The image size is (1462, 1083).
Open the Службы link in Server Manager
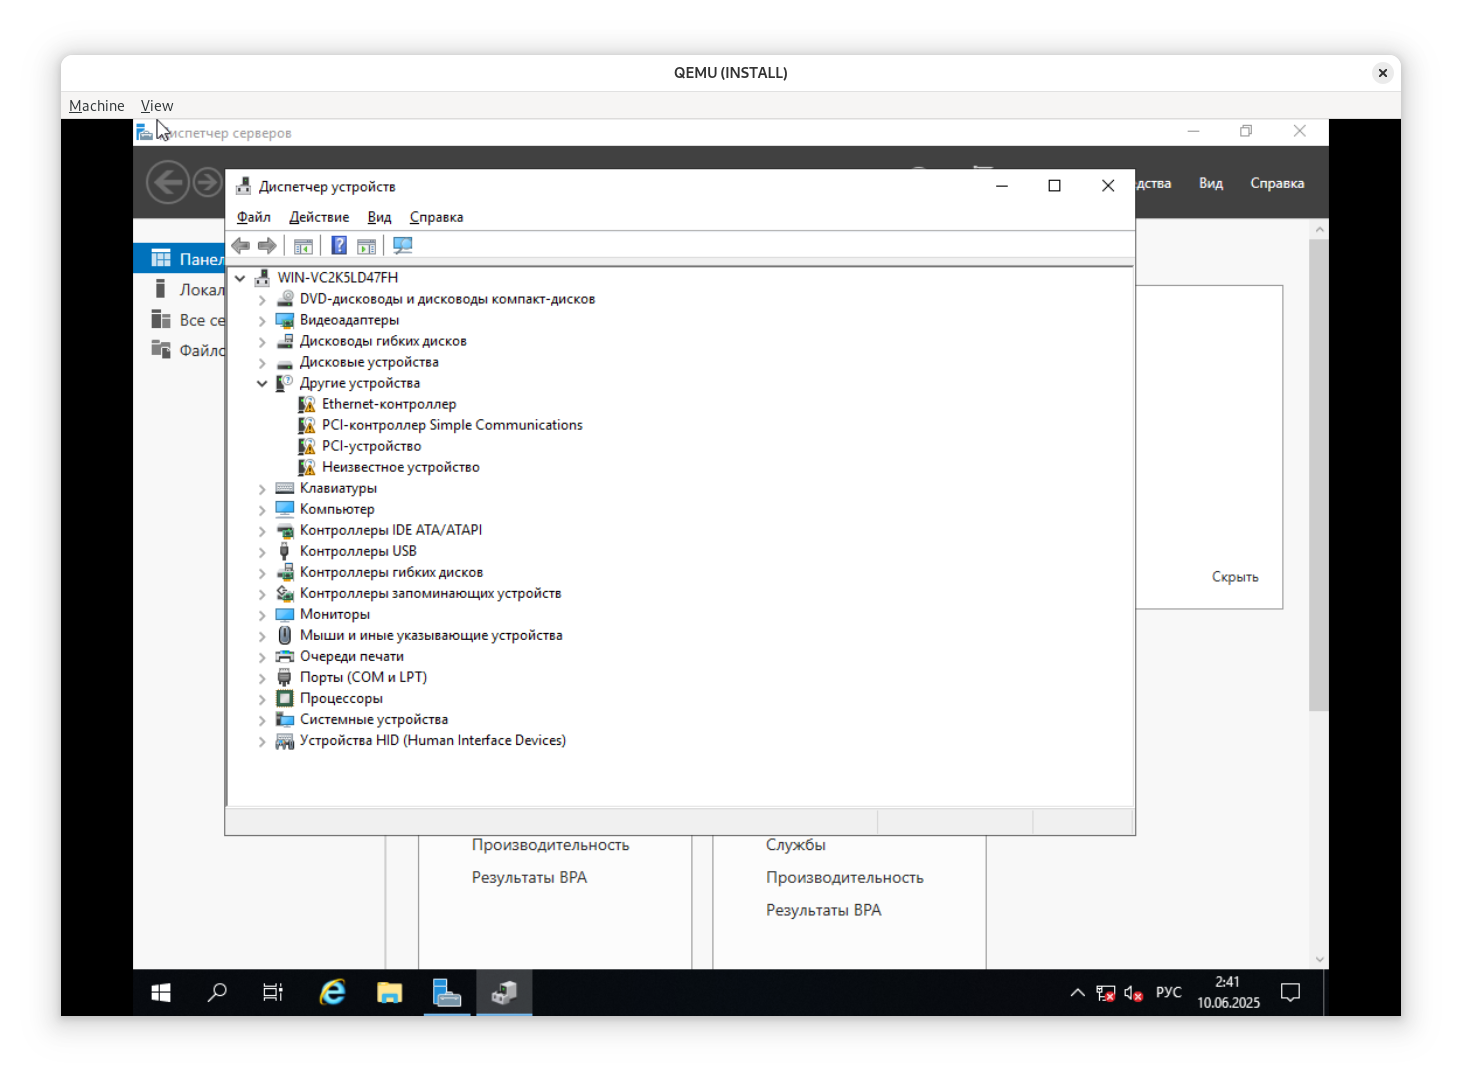(796, 845)
